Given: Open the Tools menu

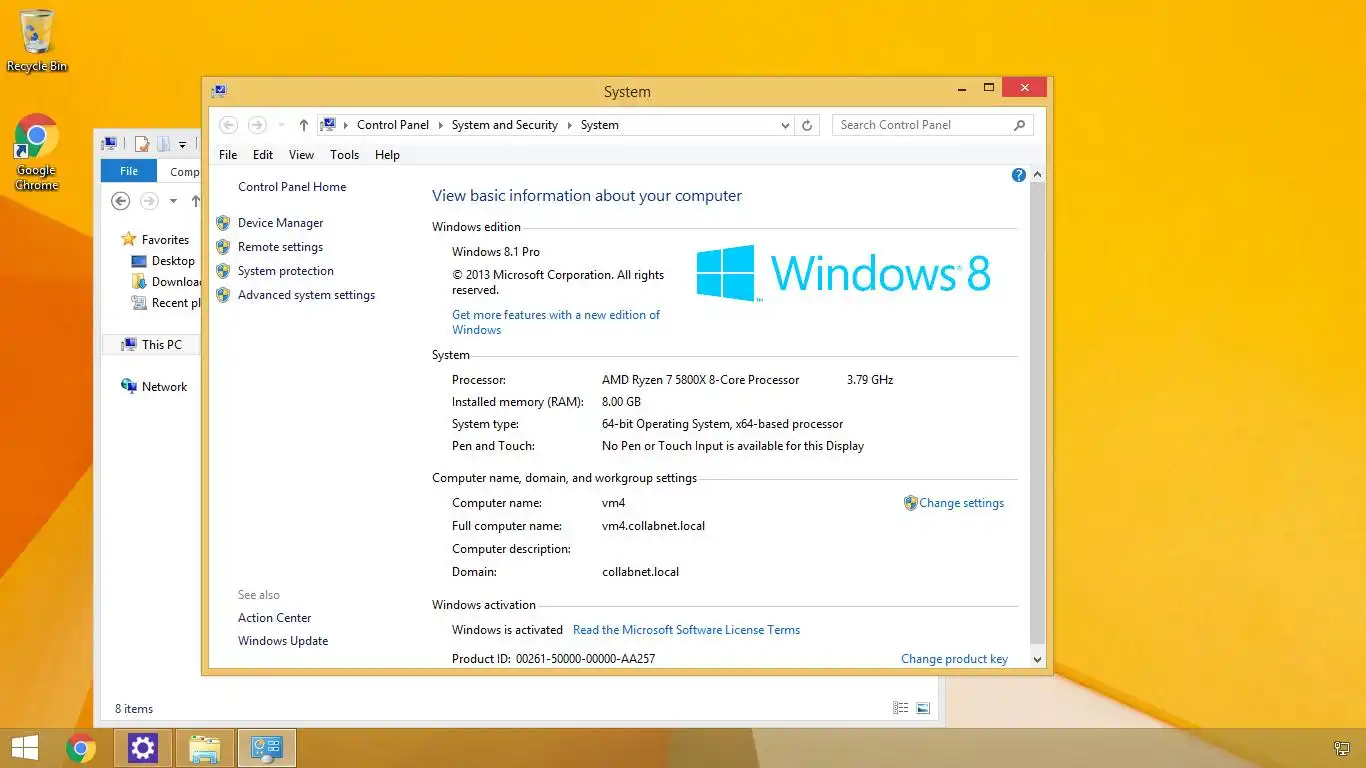Looking at the screenshot, I should [344, 155].
